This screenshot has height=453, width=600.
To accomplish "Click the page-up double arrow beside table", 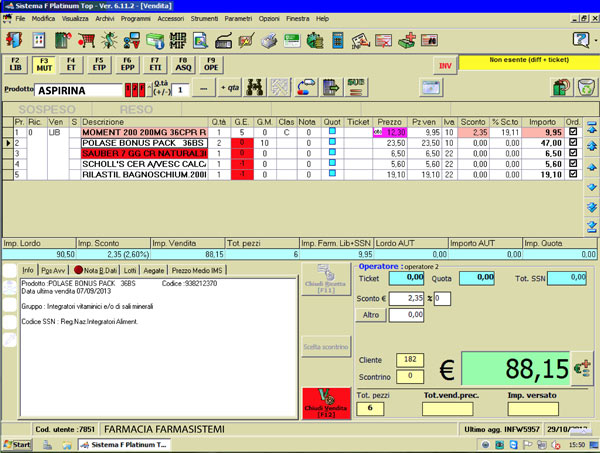I will tap(592, 146).
